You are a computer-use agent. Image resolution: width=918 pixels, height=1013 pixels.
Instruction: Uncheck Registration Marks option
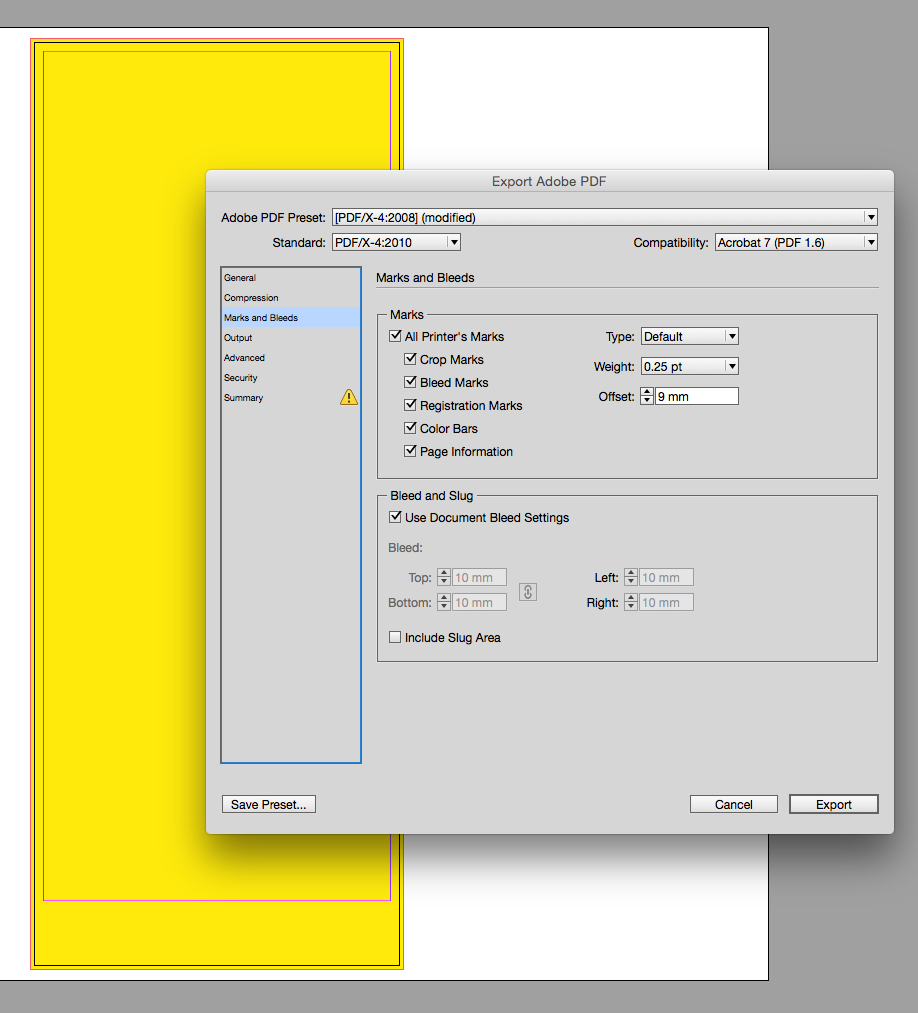coord(410,405)
